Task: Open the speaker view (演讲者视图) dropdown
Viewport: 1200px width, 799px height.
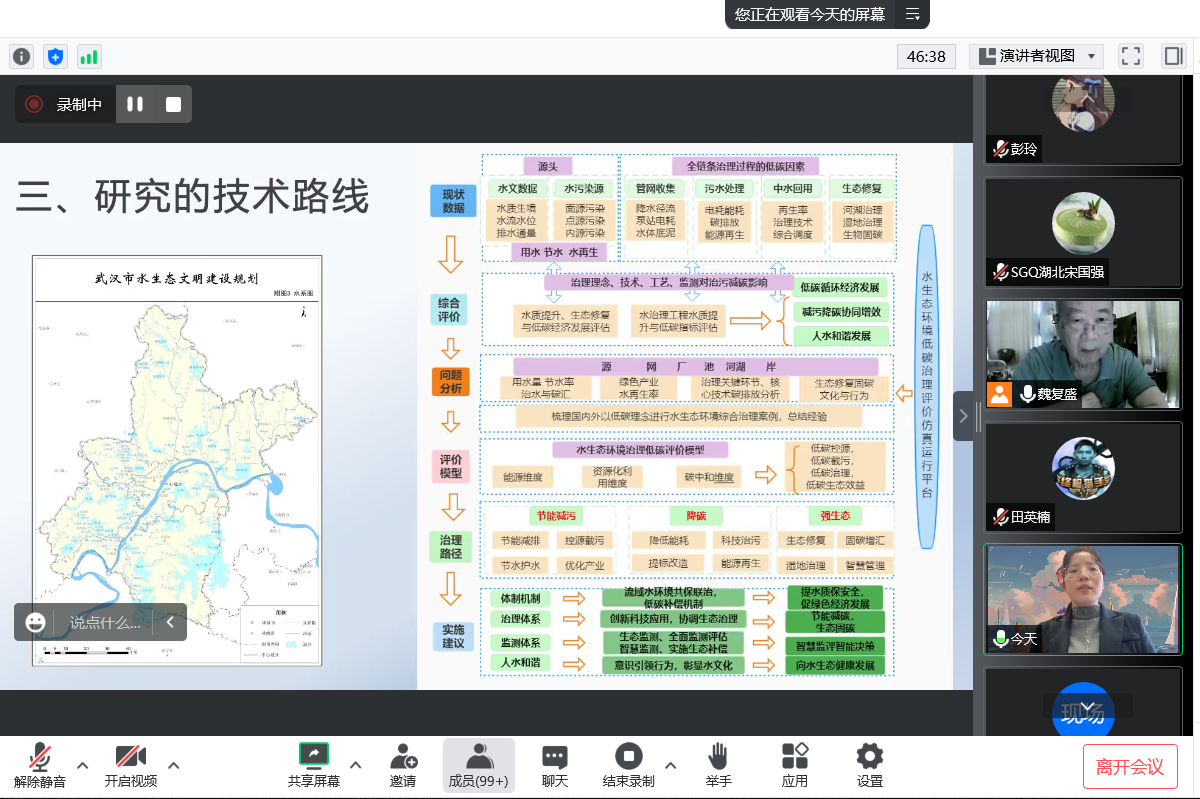Action: (1036, 56)
